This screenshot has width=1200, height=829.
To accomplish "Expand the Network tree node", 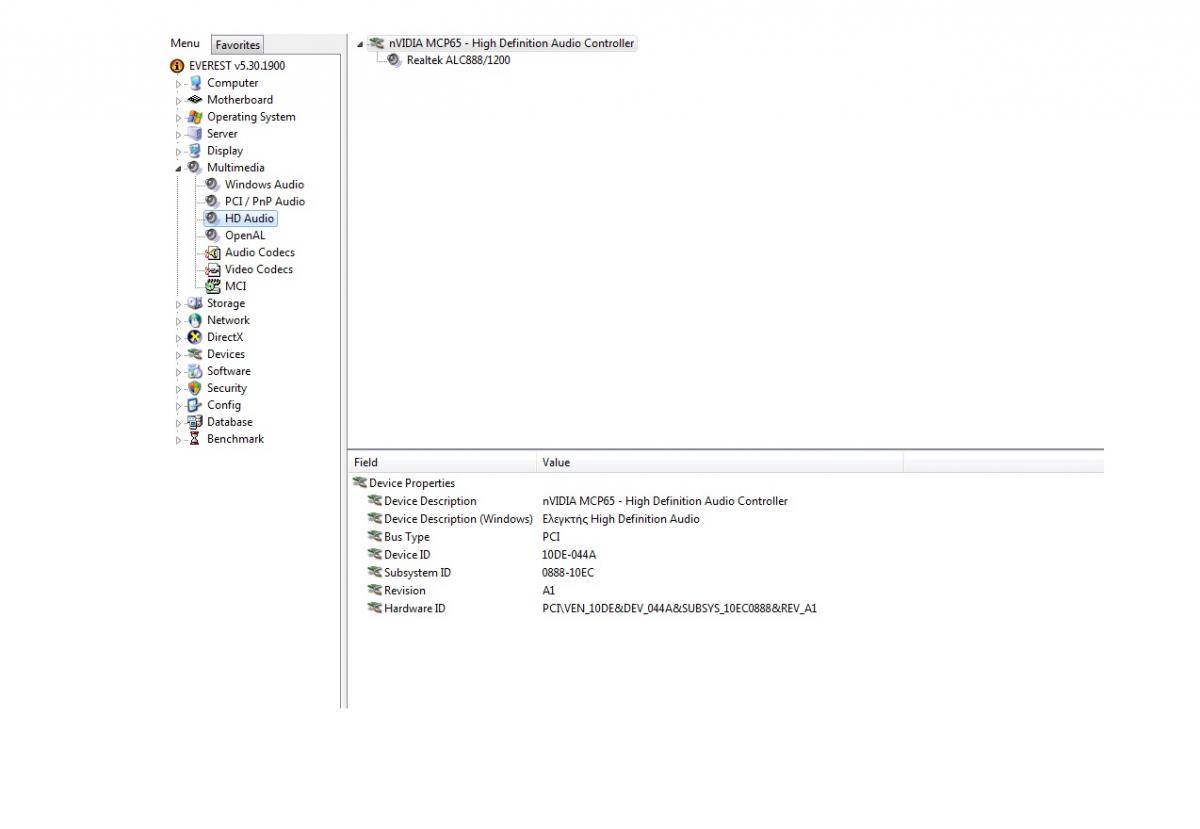I will coord(180,321).
